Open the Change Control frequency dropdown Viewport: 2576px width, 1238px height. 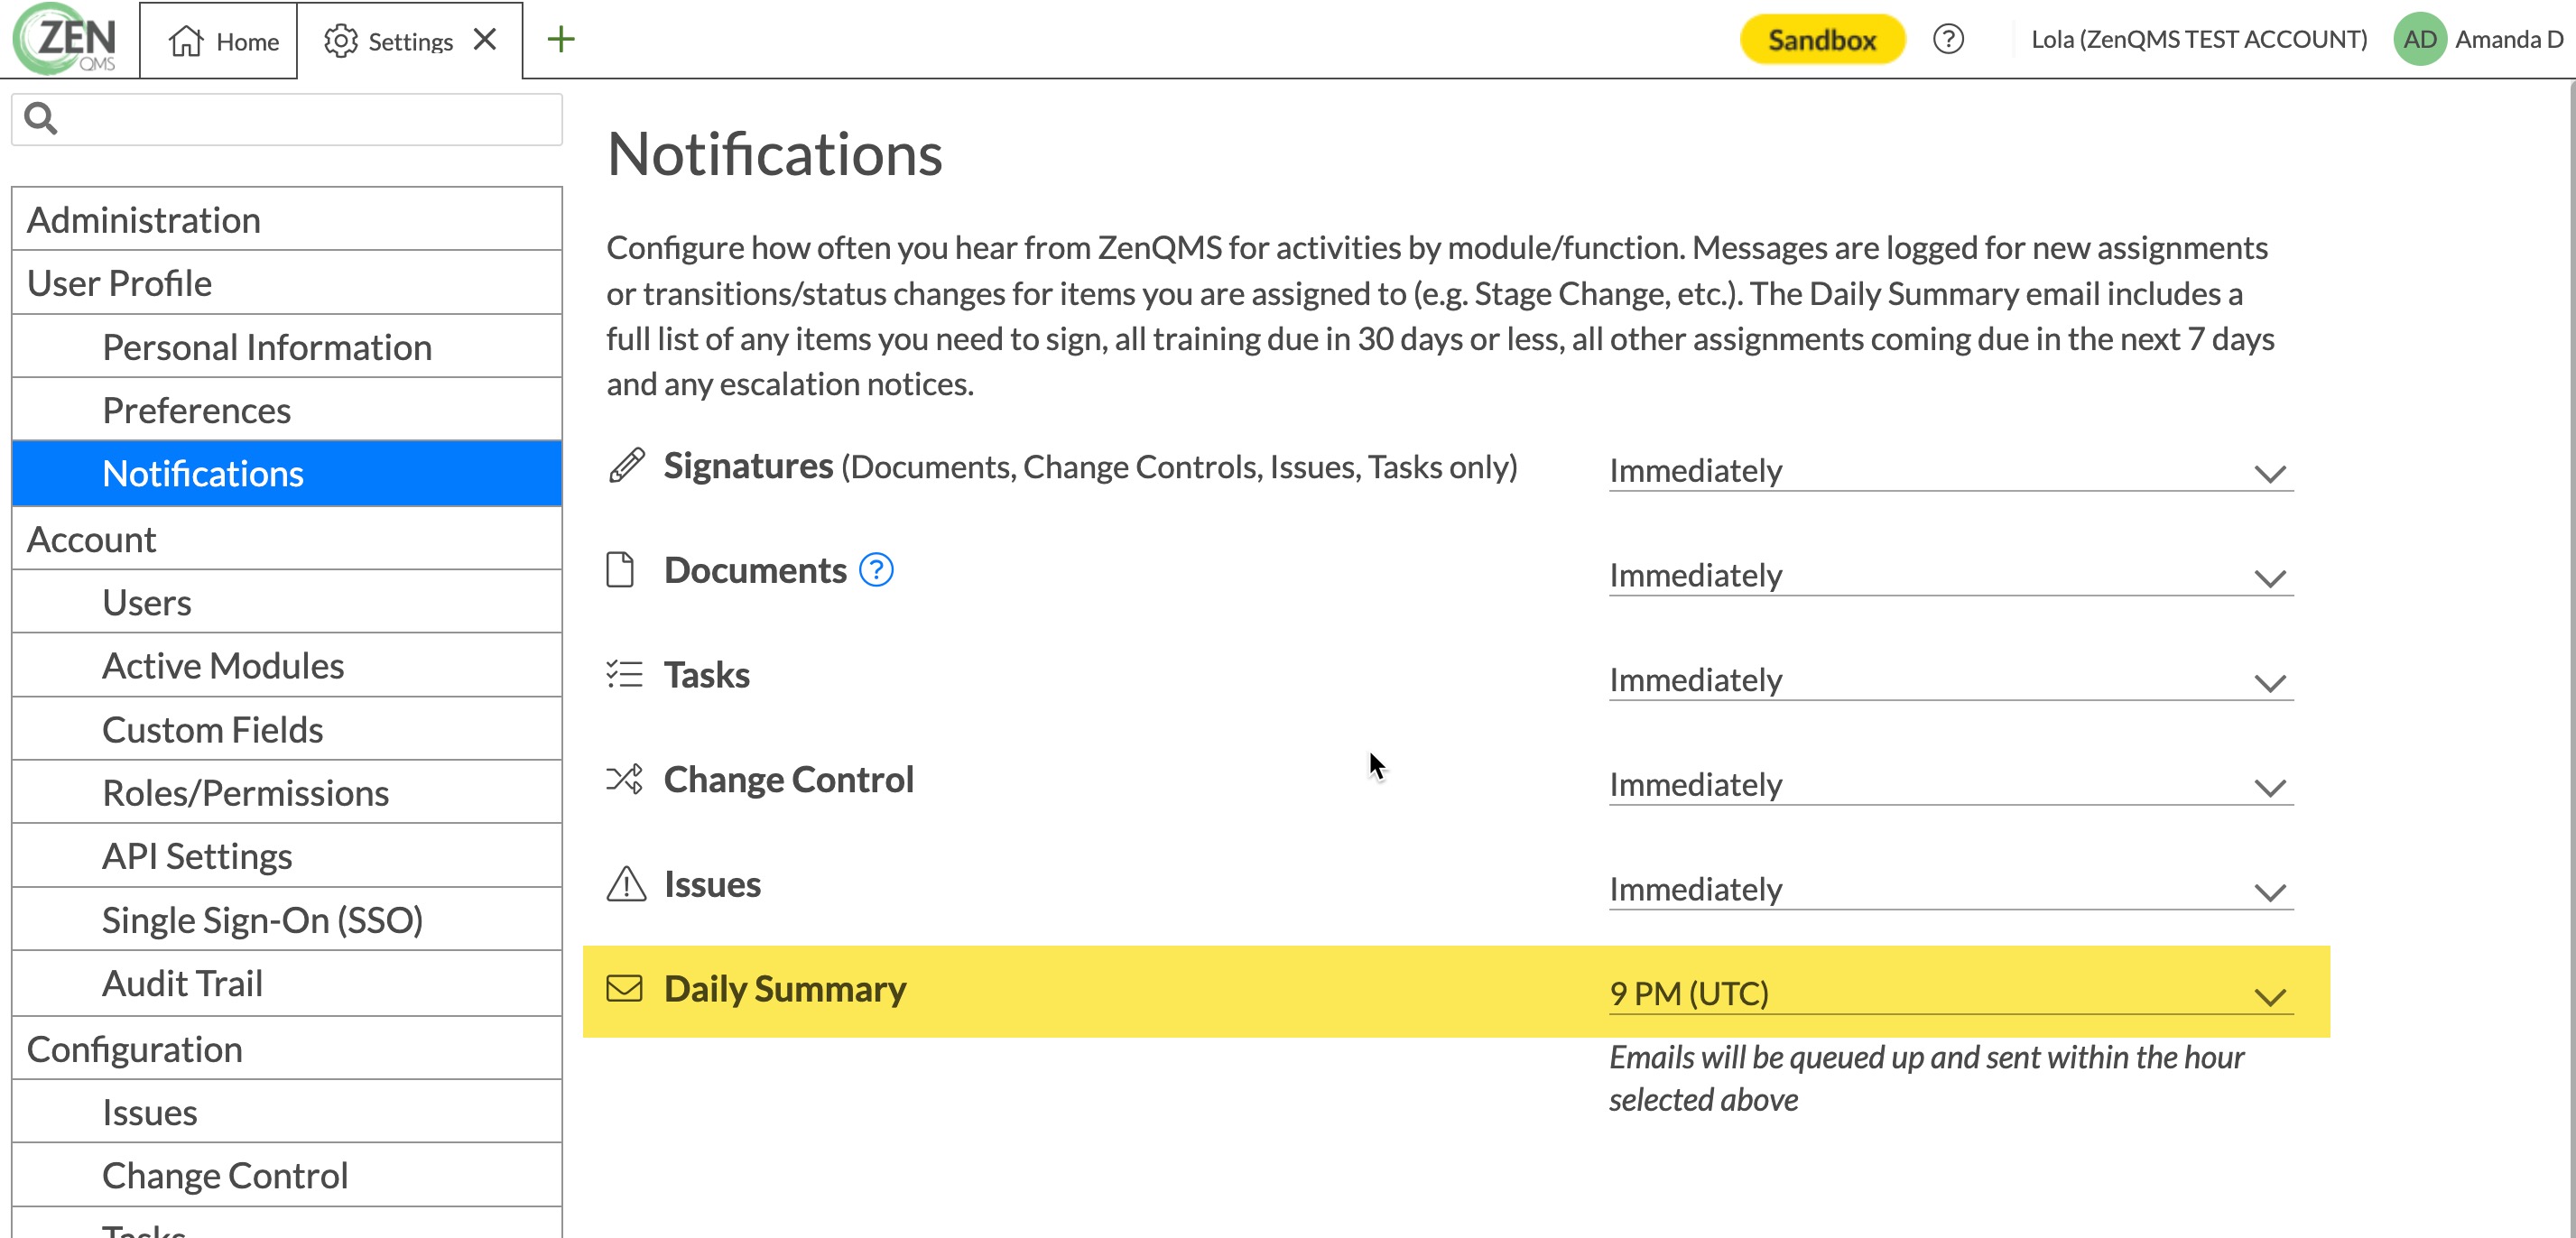click(x=1949, y=785)
